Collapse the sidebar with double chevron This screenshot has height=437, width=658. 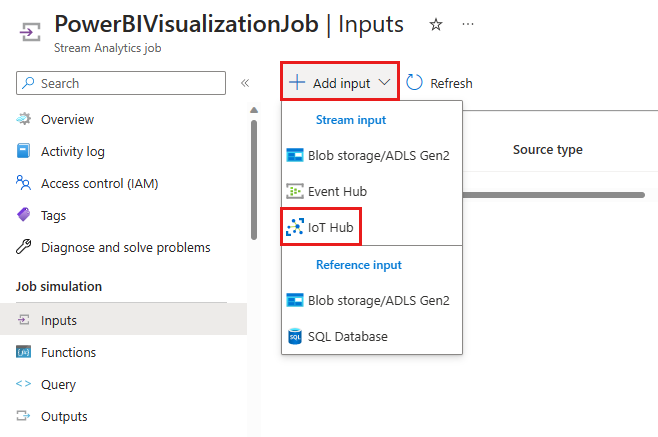coord(245,83)
